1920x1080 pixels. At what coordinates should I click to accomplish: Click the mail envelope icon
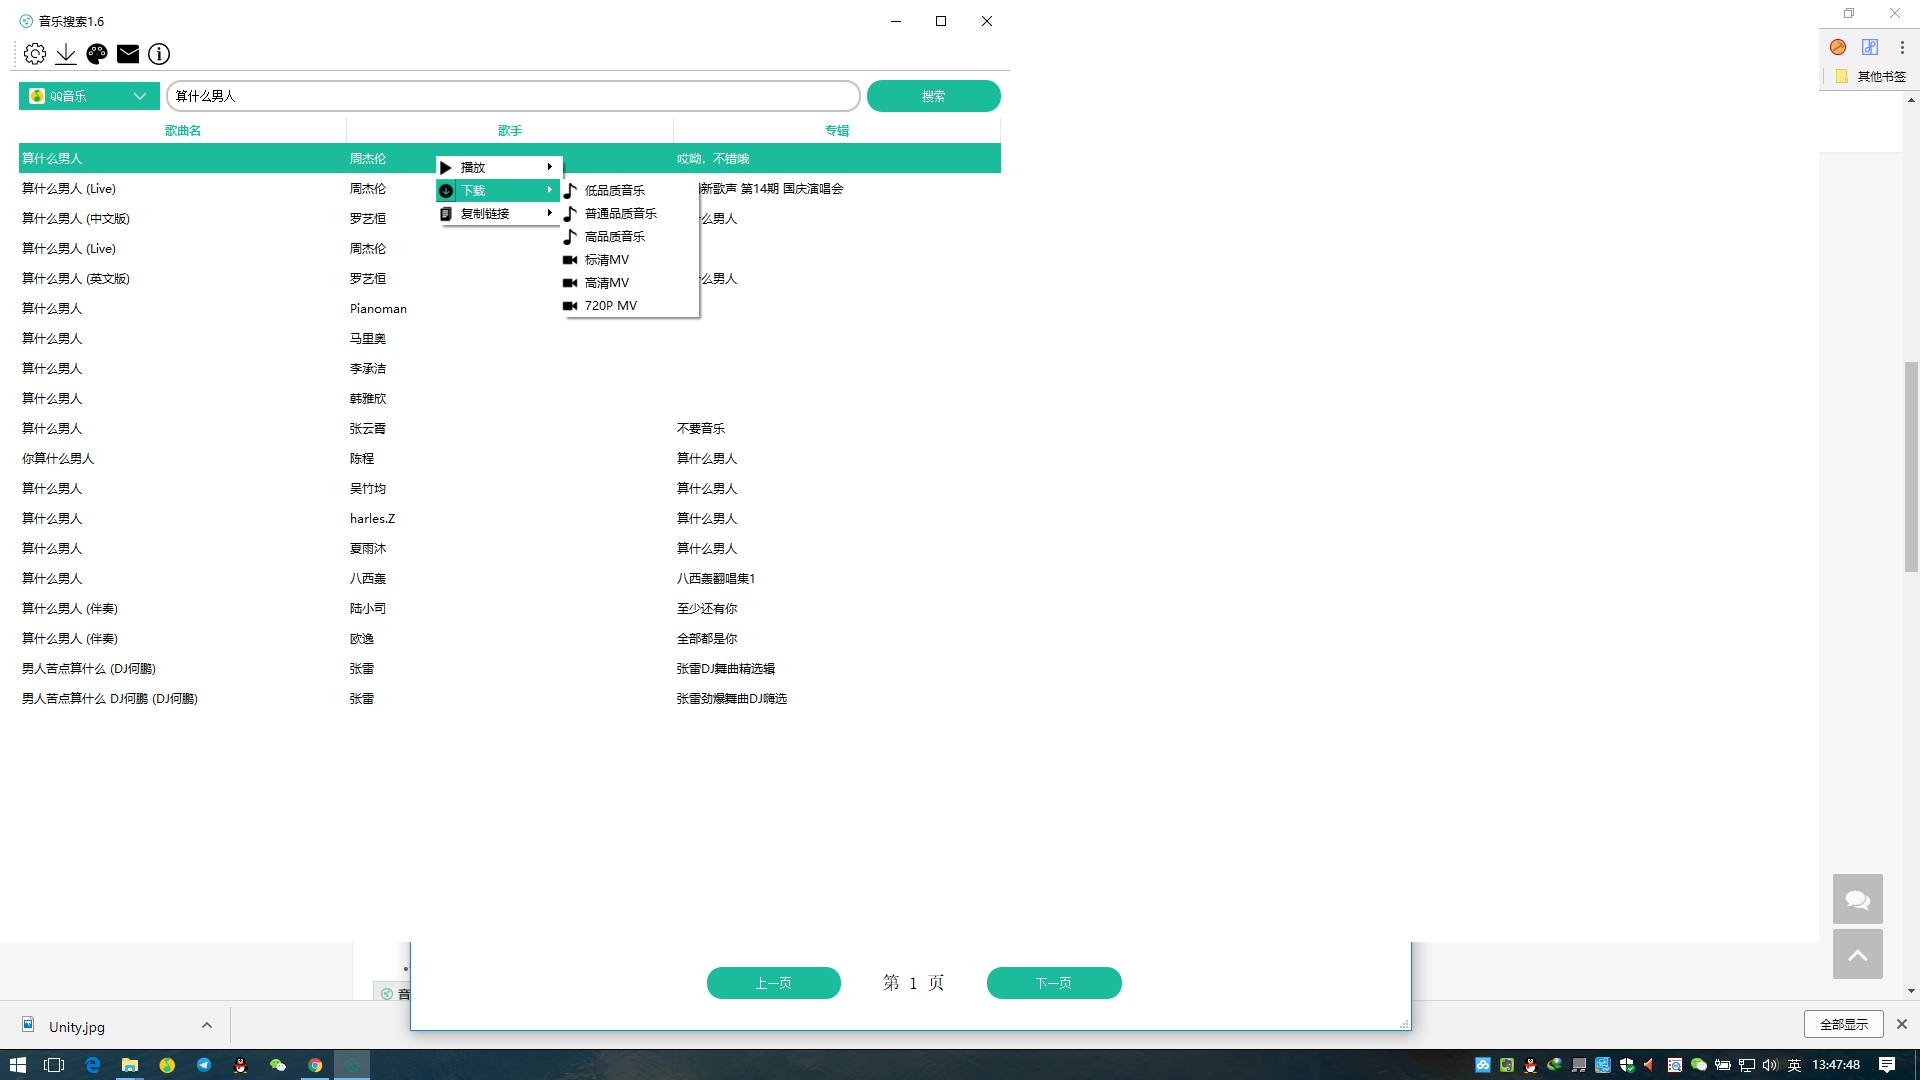coord(128,54)
